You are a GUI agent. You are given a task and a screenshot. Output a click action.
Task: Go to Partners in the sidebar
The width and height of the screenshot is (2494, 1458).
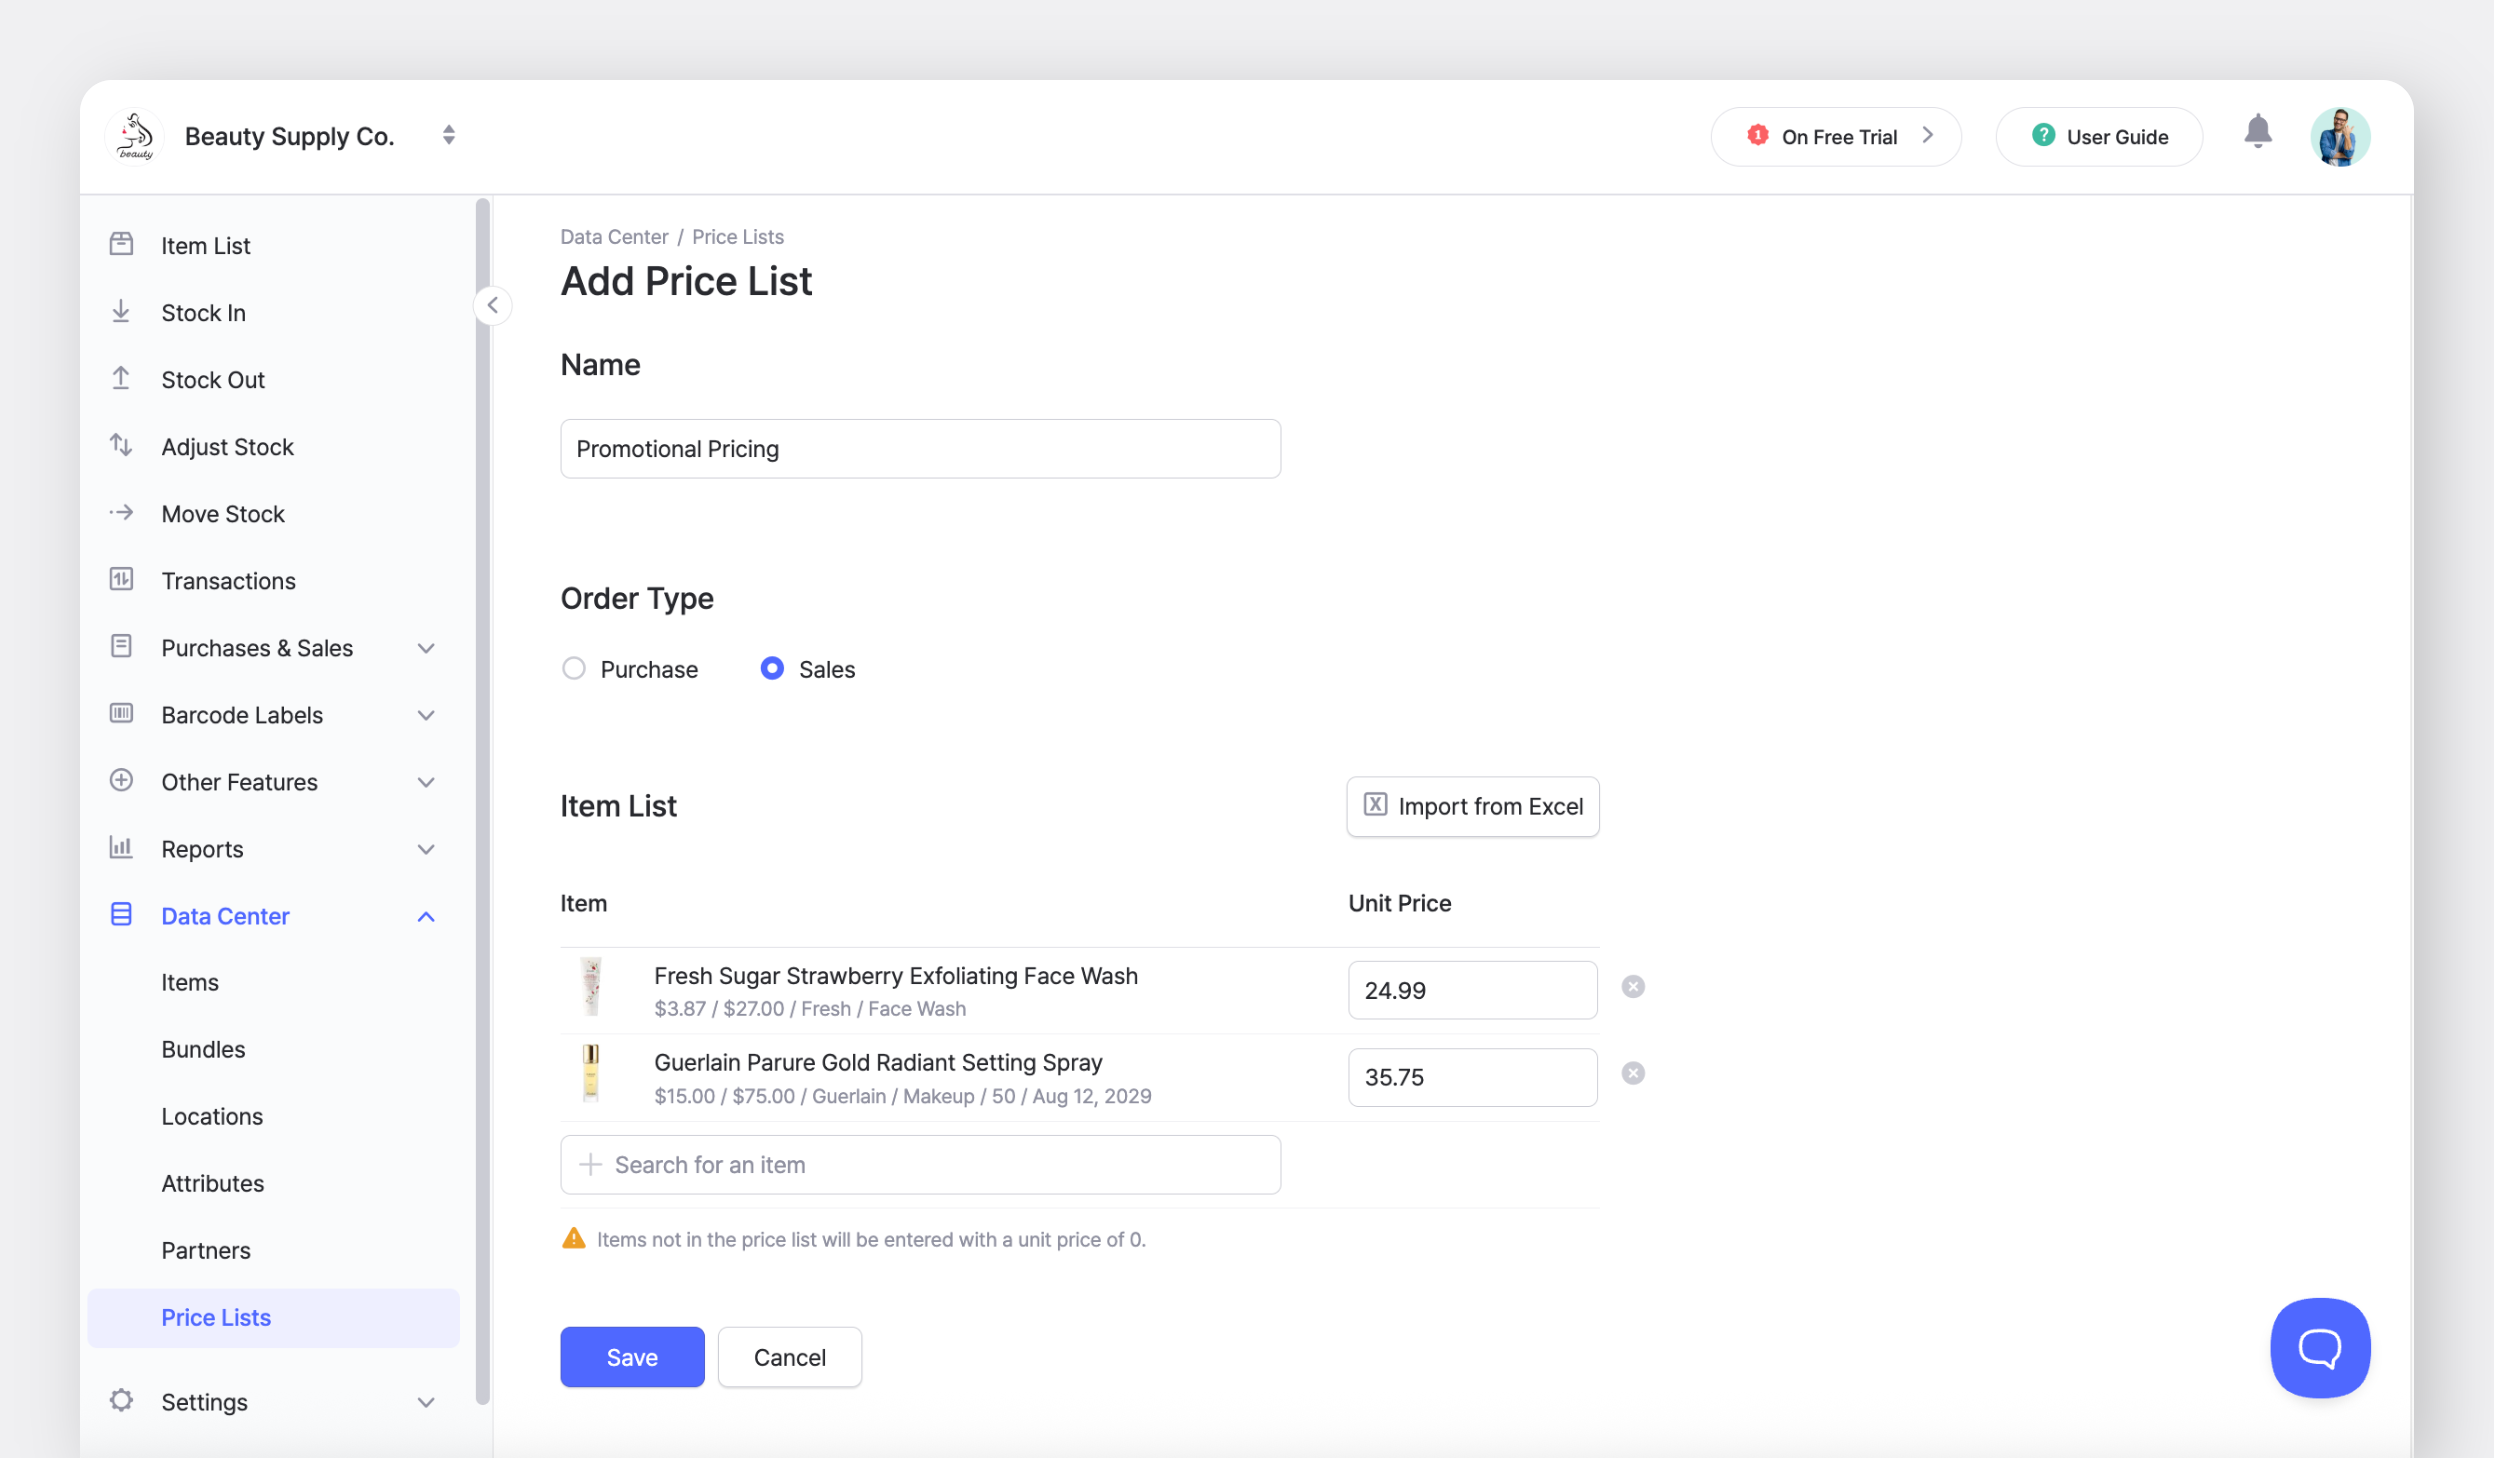pos(206,1250)
